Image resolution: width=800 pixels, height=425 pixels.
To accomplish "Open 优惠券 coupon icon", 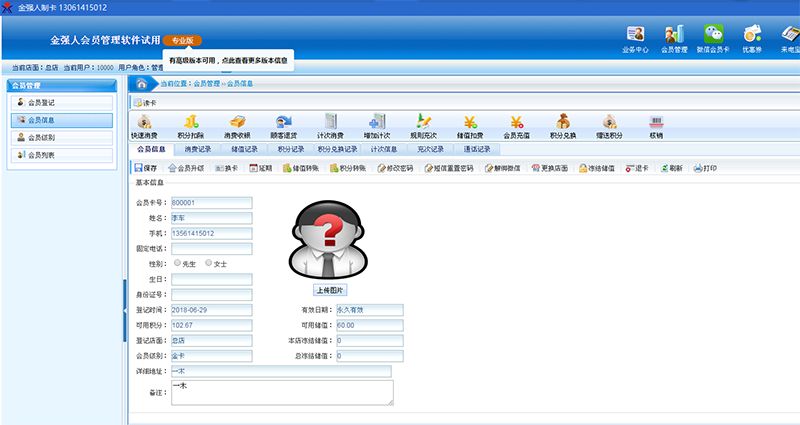I will pyautogui.click(x=752, y=40).
